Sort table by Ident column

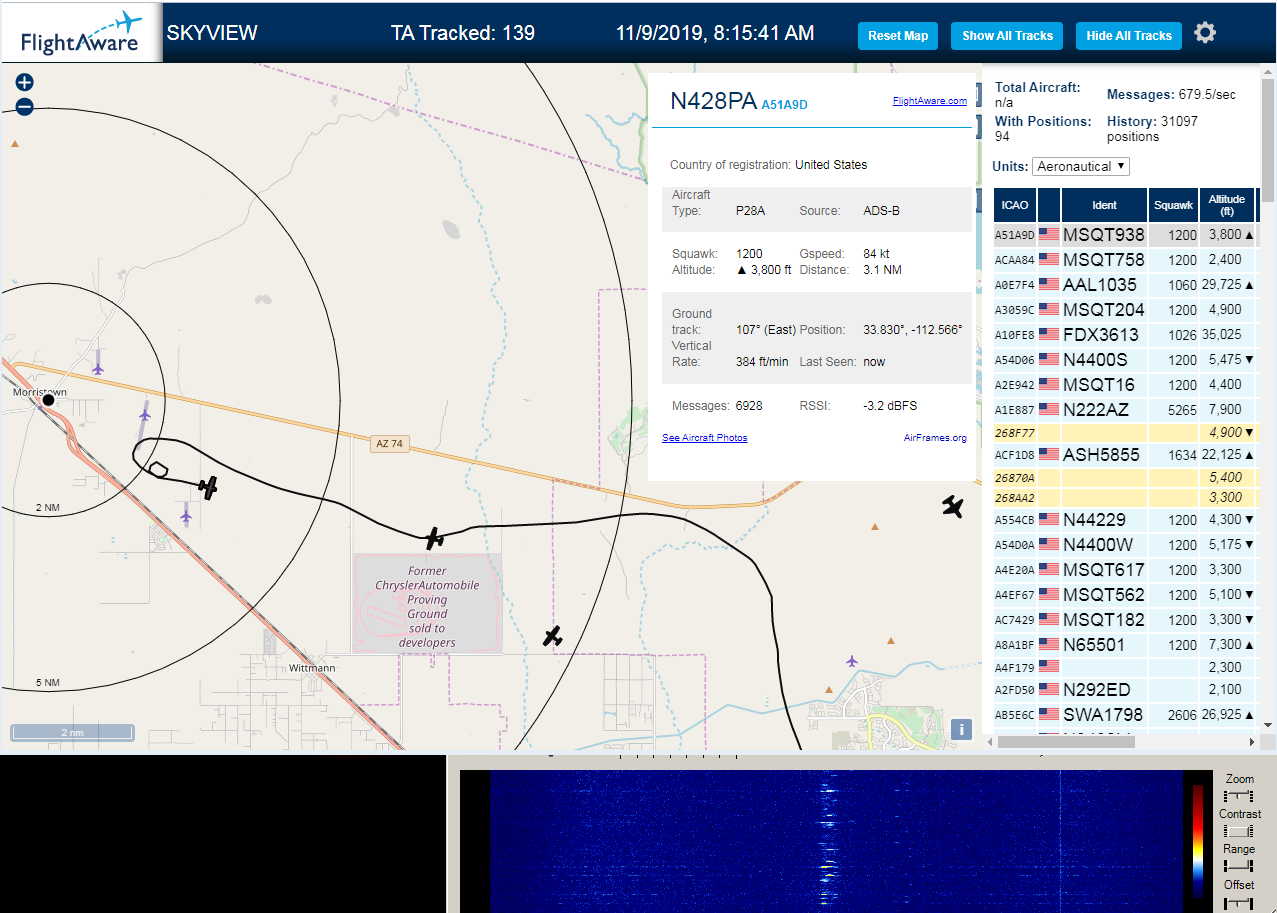tap(1104, 205)
